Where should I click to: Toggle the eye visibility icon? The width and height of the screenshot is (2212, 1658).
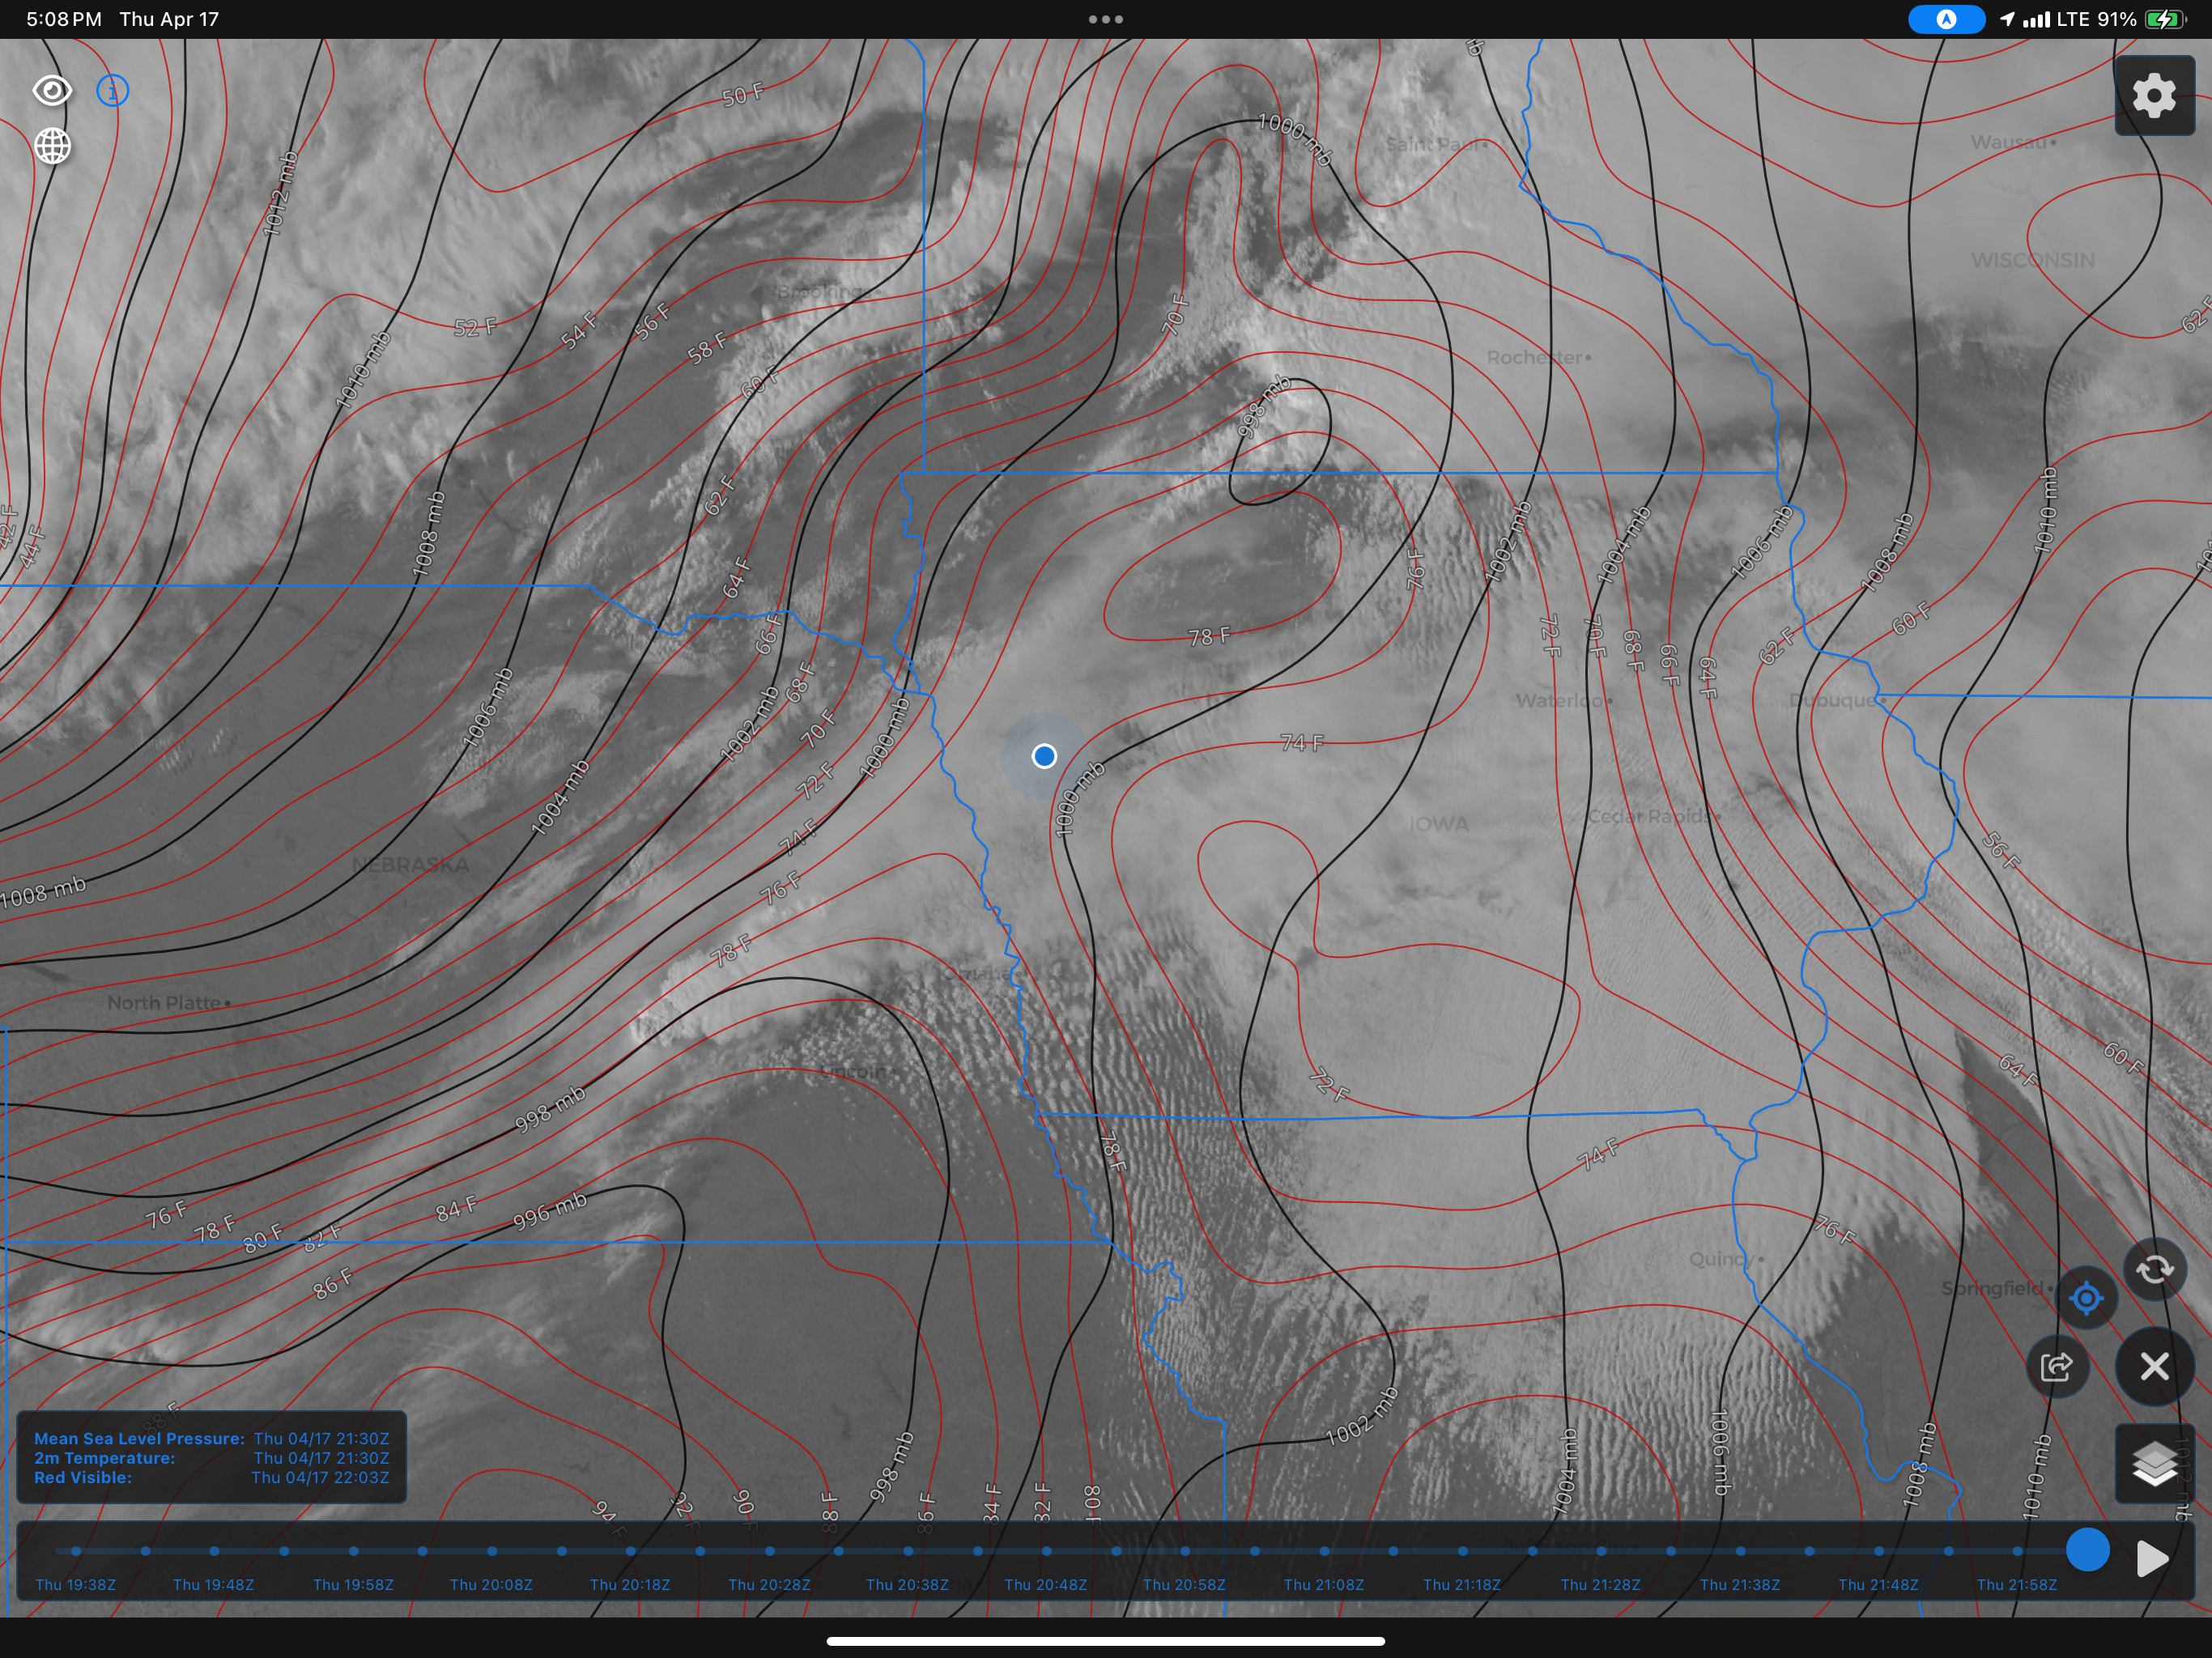point(52,91)
